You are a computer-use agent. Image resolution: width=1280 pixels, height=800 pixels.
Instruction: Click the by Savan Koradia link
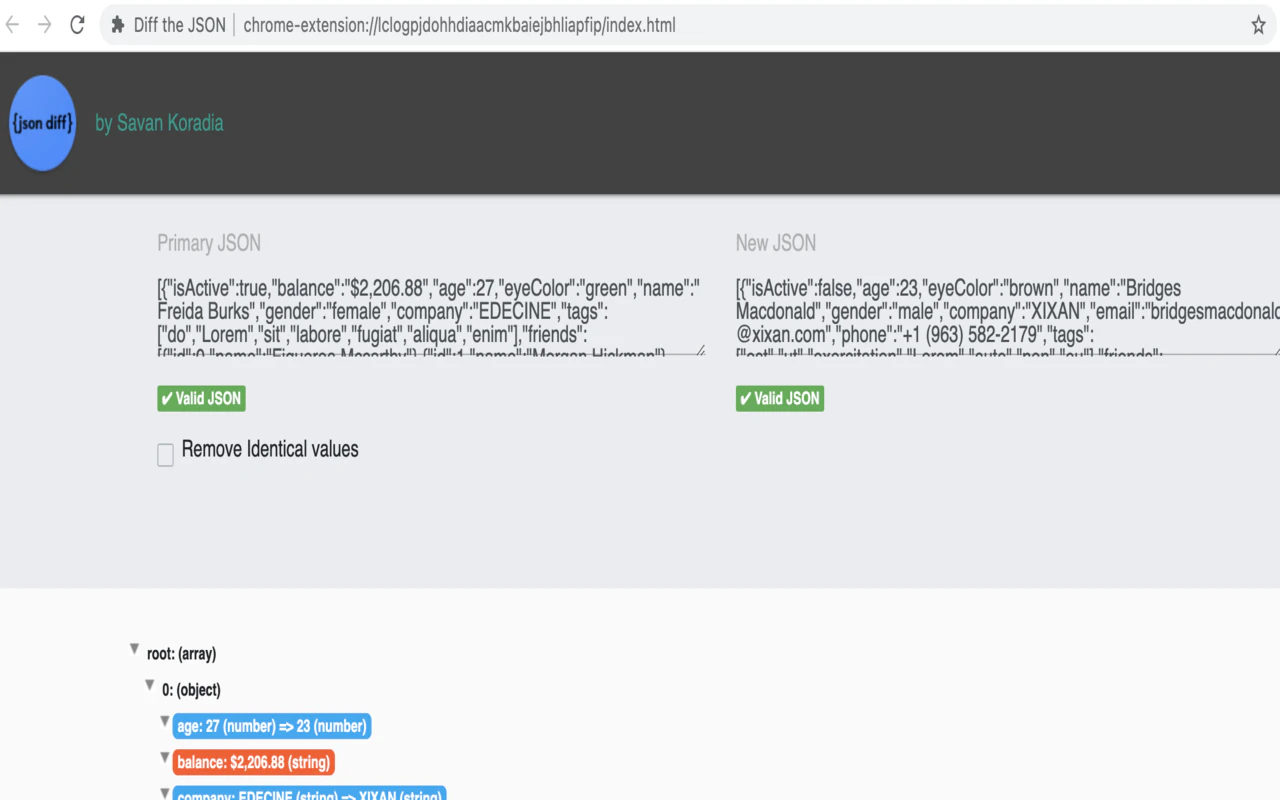pyautogui.click(x=159, y=122)
